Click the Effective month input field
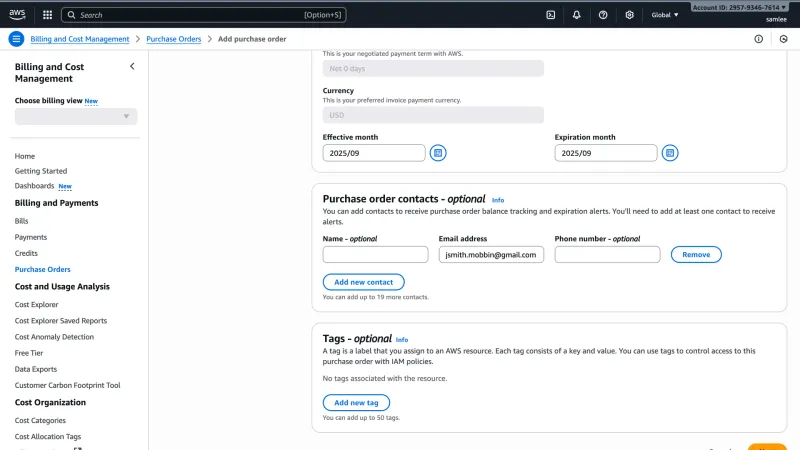Viewport: 800px width, 450px height. coord(373,153)
